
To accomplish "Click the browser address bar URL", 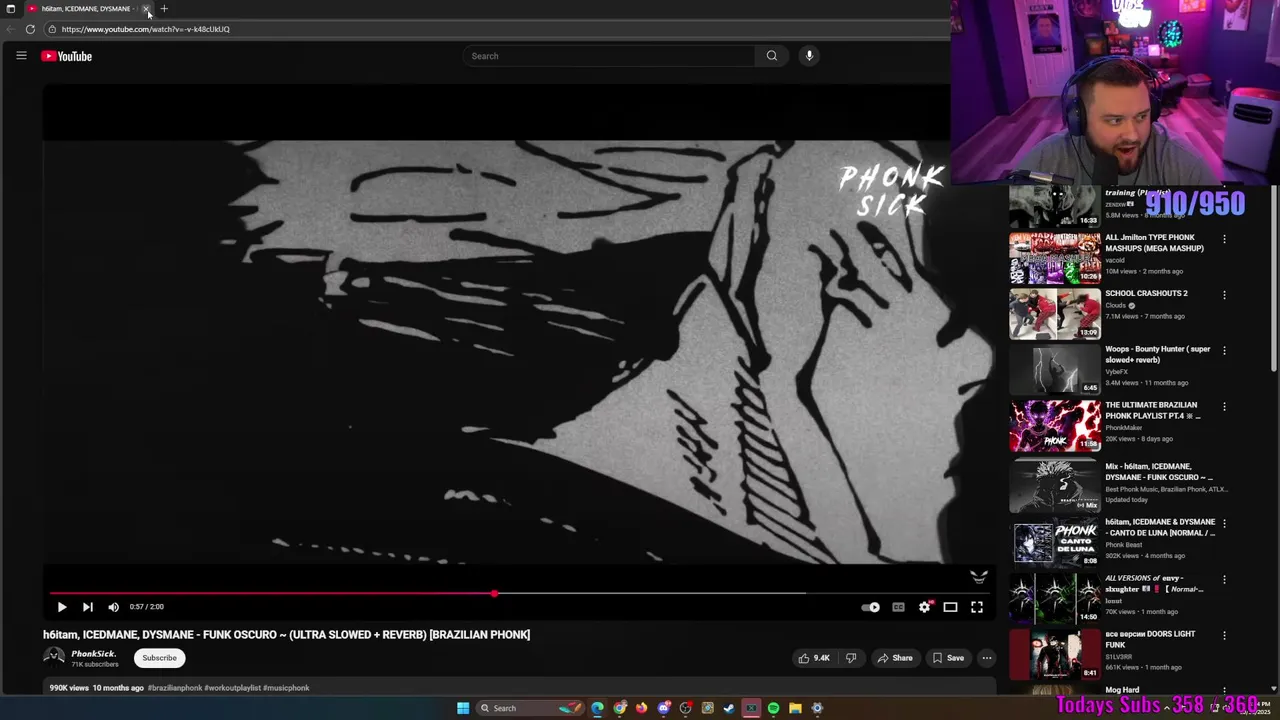I will [146, 29].
